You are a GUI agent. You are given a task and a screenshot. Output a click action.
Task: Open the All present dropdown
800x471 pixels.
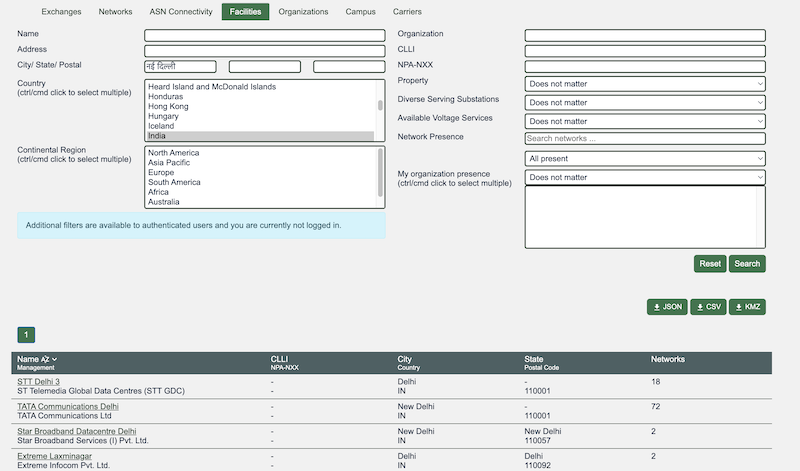point(645,159)
